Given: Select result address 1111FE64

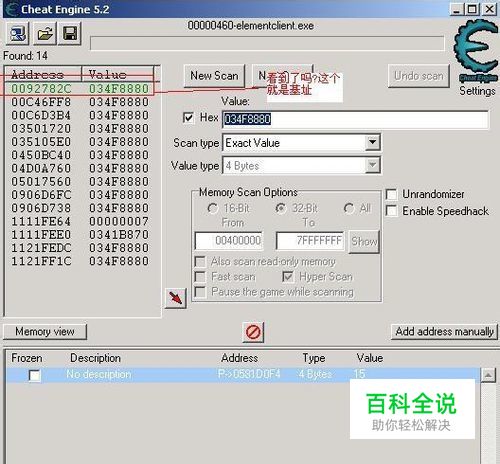Looking at the screenshot, I should click(41, 221).
